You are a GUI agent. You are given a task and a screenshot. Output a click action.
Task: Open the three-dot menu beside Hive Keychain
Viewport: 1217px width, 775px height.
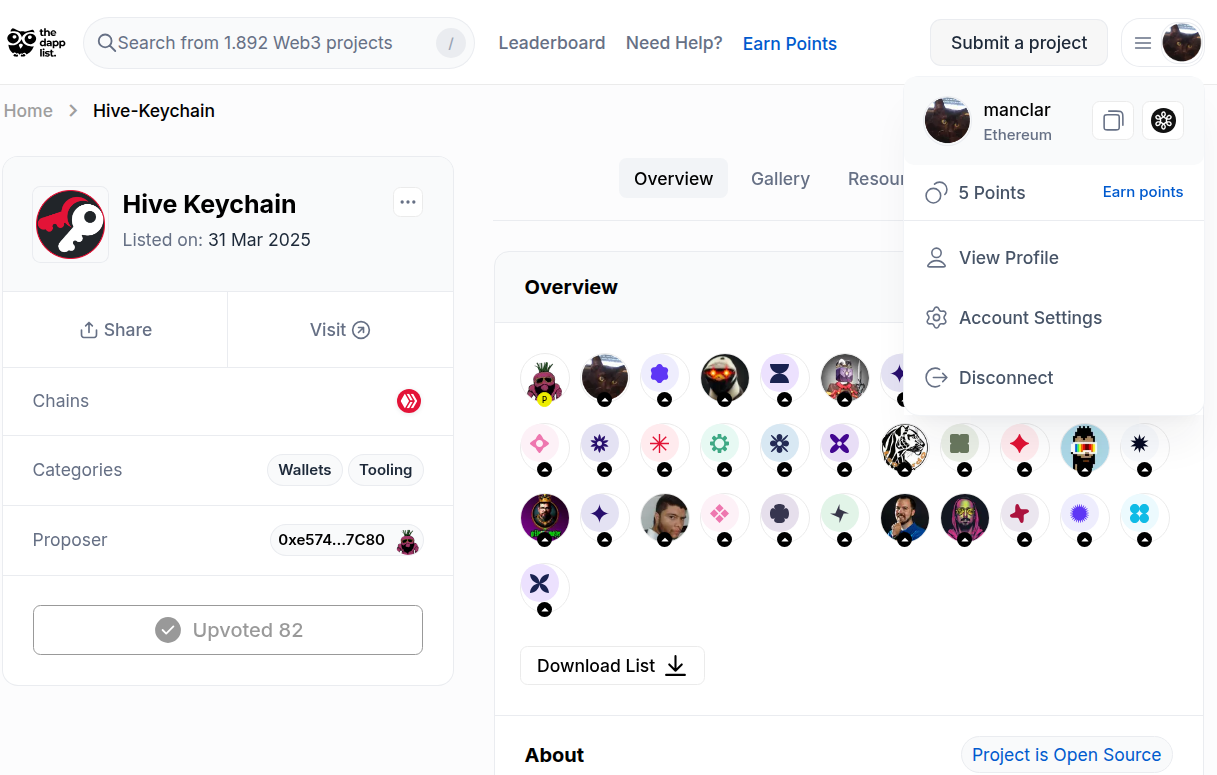click(x=408, y=202)
